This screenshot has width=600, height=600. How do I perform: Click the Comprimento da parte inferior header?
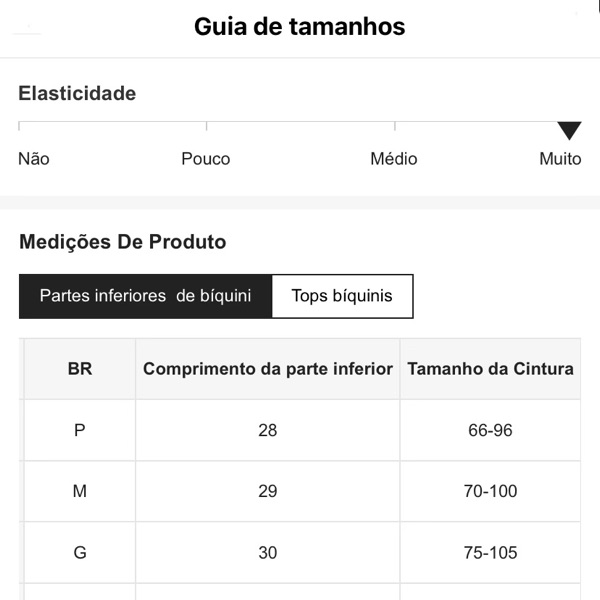[268, 369]
